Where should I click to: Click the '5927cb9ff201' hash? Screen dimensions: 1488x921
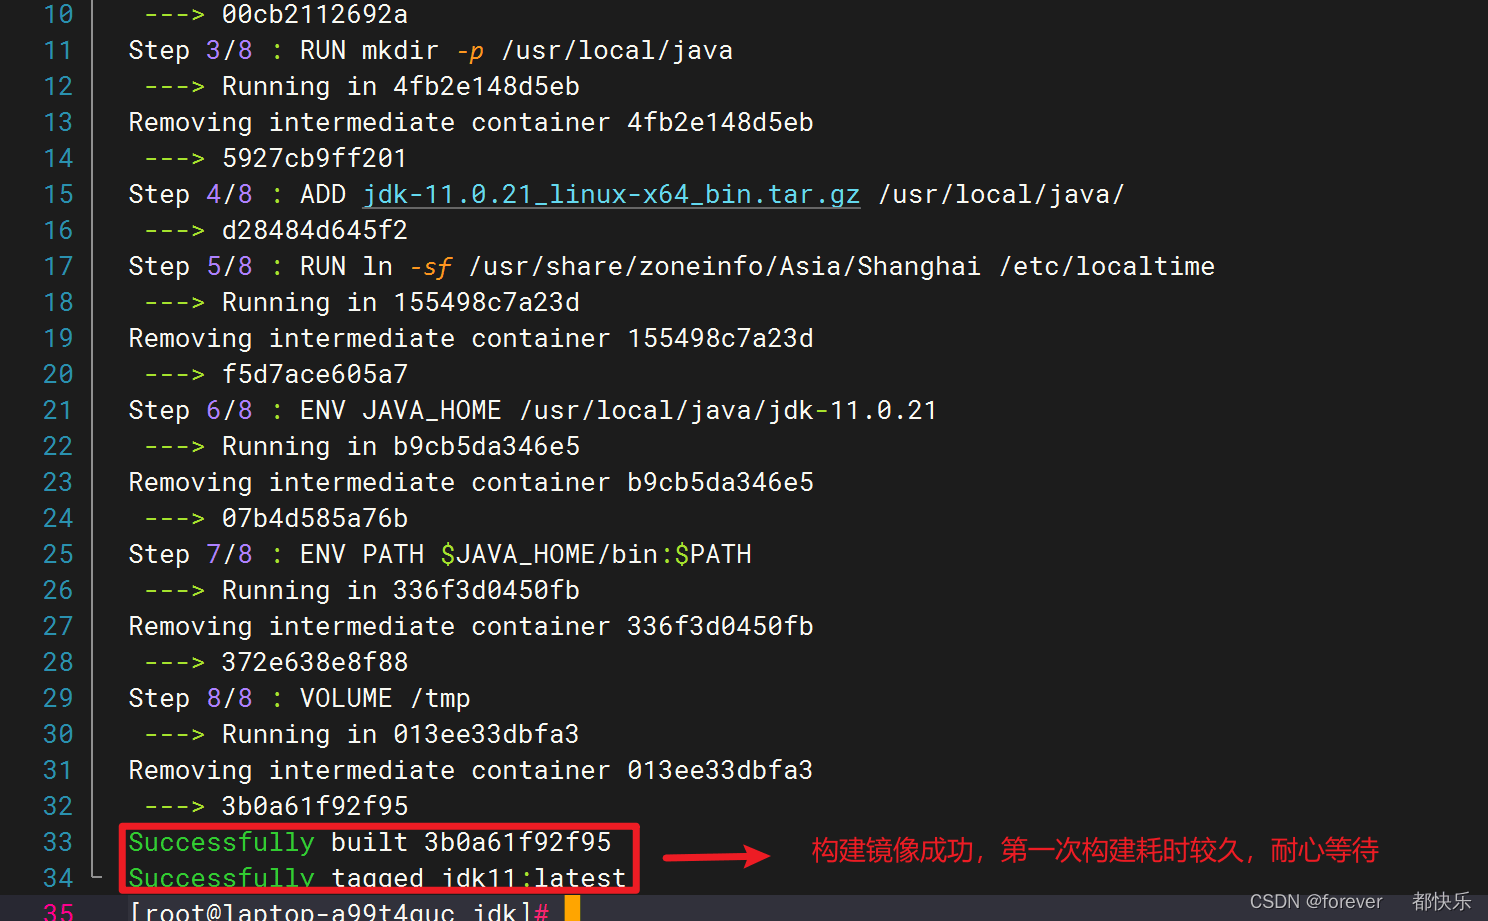coord(314,158)
